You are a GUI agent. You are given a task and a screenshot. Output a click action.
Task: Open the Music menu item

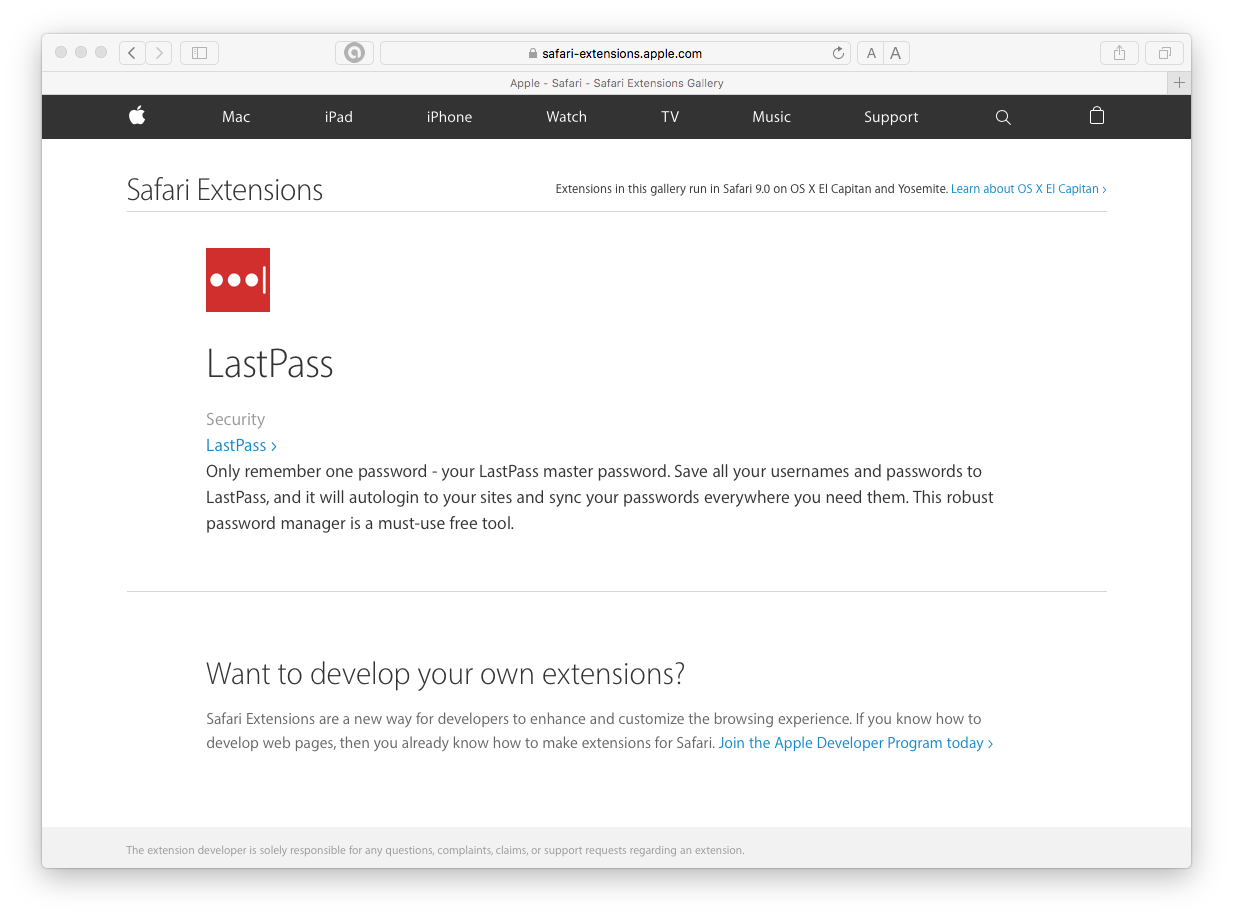coord(772,117)
